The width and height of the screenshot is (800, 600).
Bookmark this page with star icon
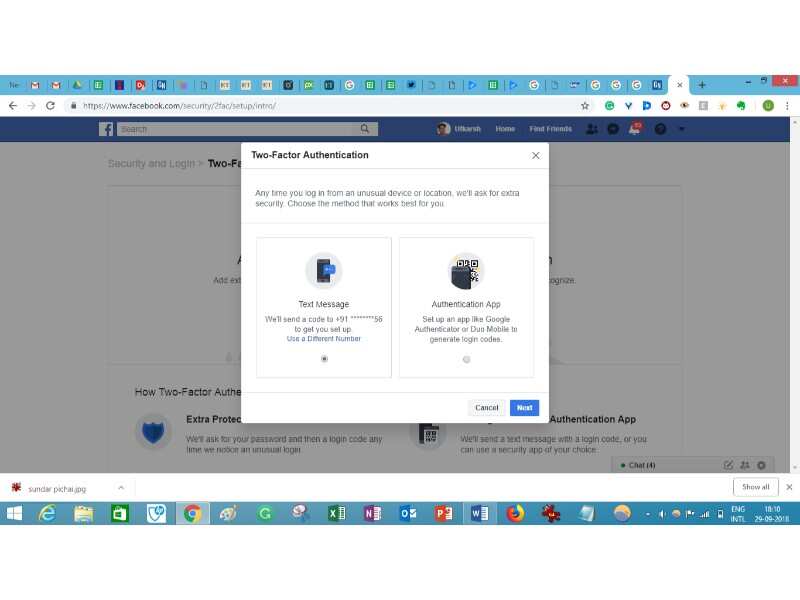(585, 105)
